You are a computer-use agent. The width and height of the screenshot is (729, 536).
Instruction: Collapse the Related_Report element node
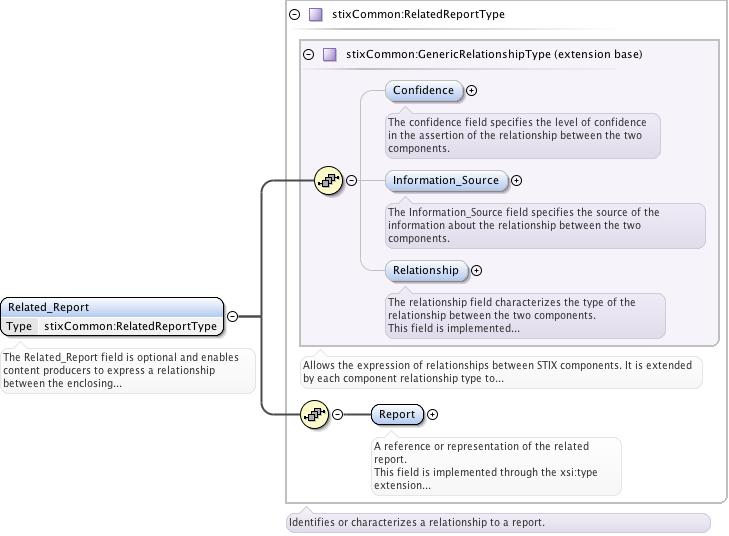pyautogui.click(x=232, y=316)
